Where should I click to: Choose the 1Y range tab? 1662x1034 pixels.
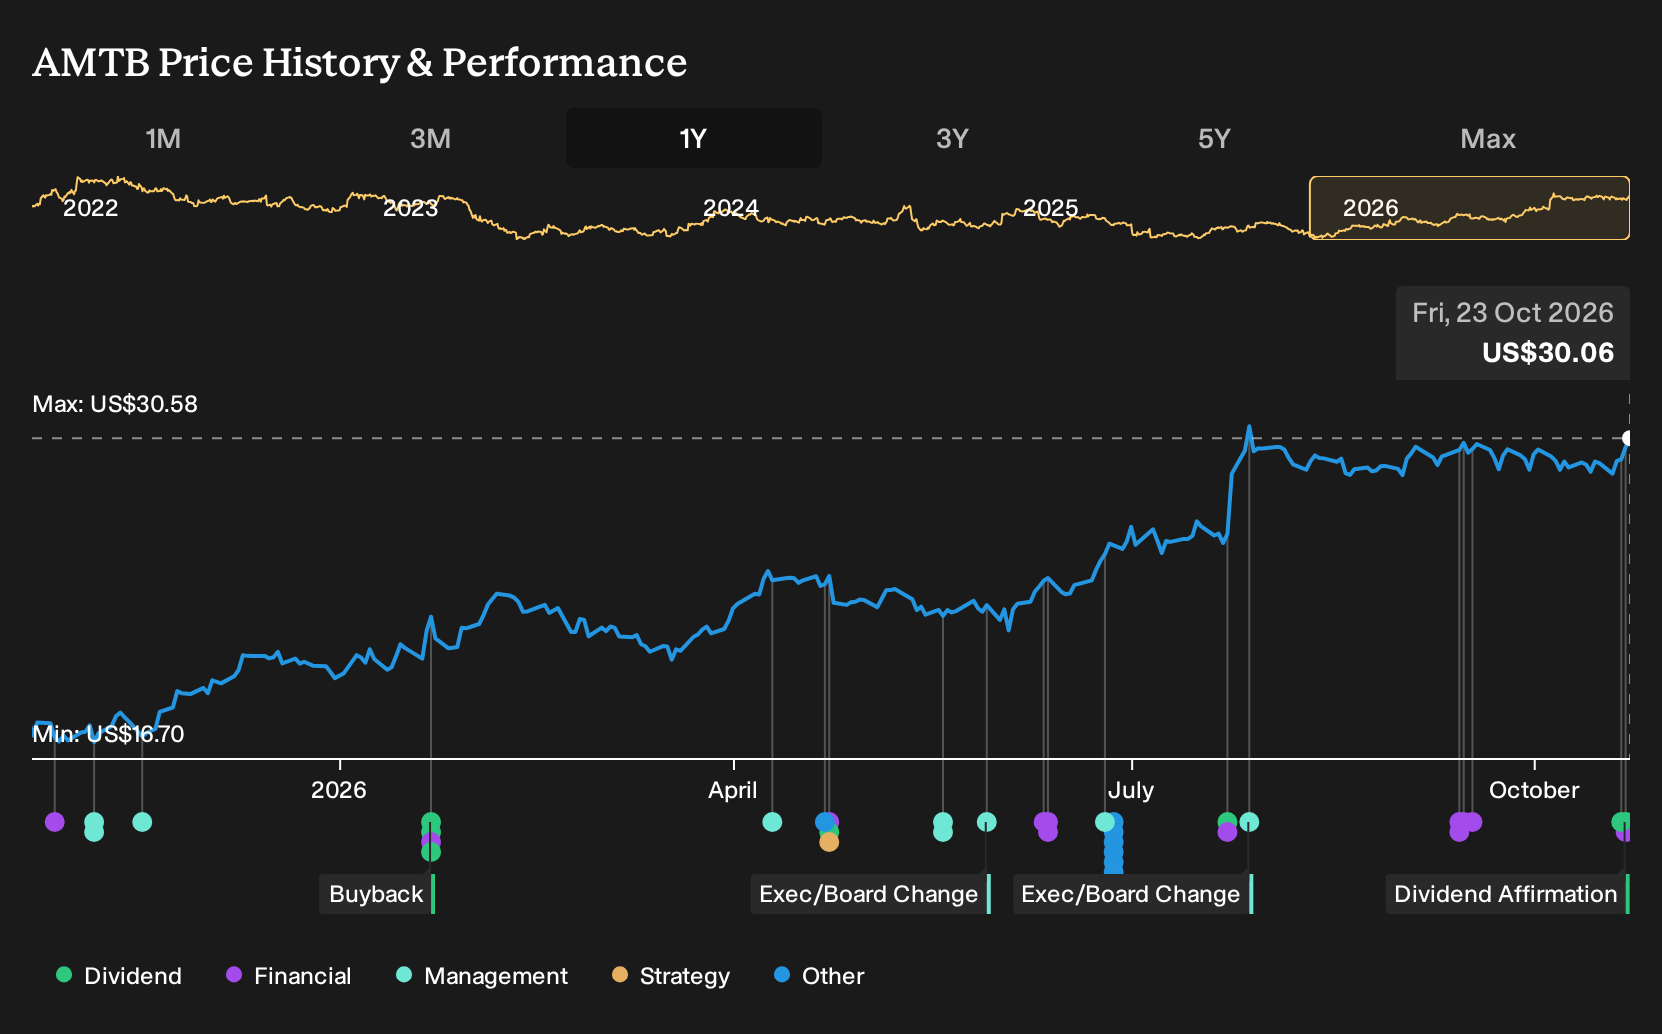coord(694,138)
